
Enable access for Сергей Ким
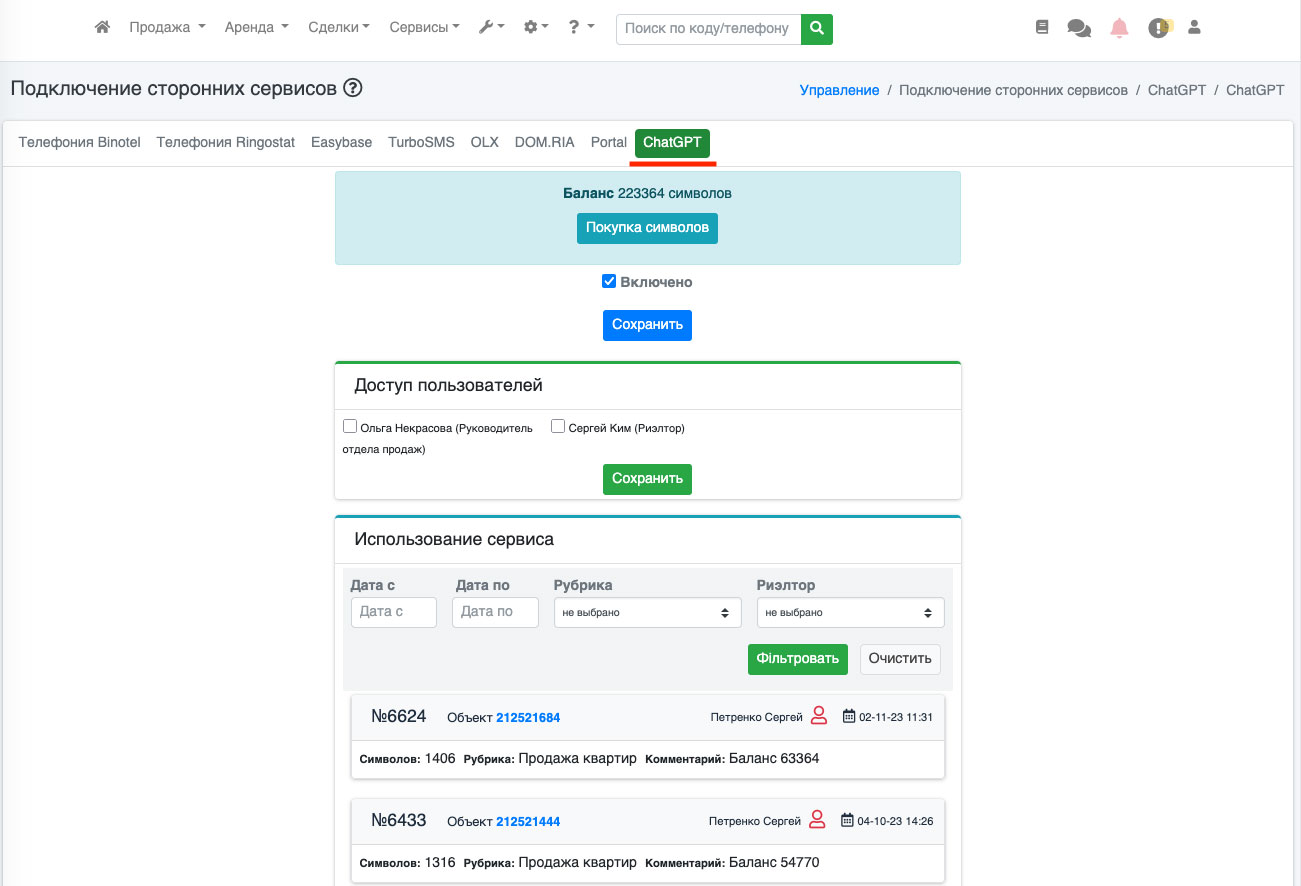[558, 426]
